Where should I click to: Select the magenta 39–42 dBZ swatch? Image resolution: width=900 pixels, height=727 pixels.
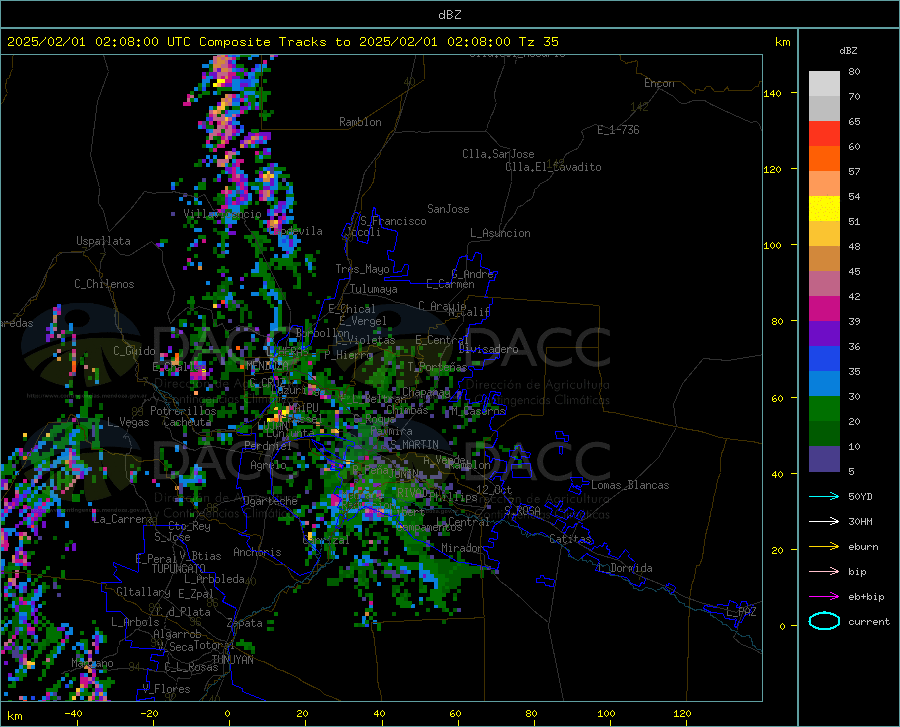point(824,309)
